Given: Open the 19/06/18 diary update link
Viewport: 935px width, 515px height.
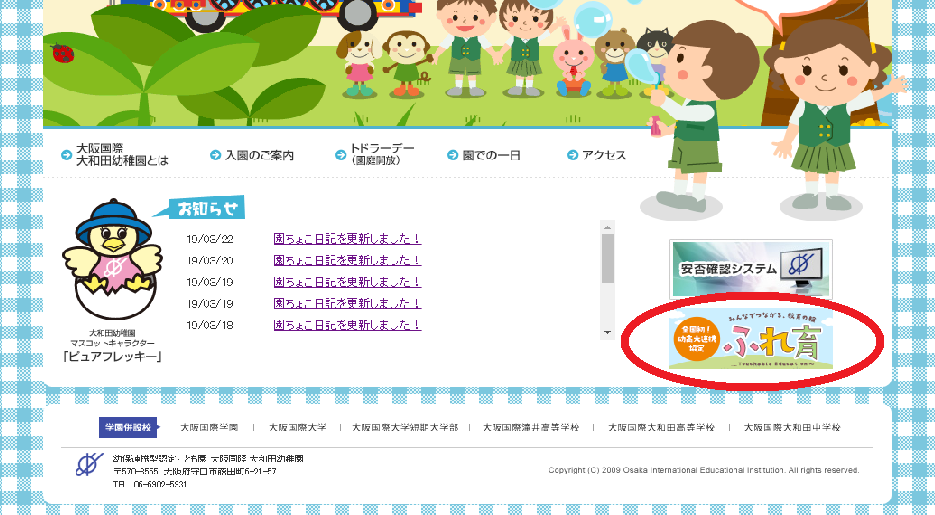Looking at the screenshot, I should (347, 325).
